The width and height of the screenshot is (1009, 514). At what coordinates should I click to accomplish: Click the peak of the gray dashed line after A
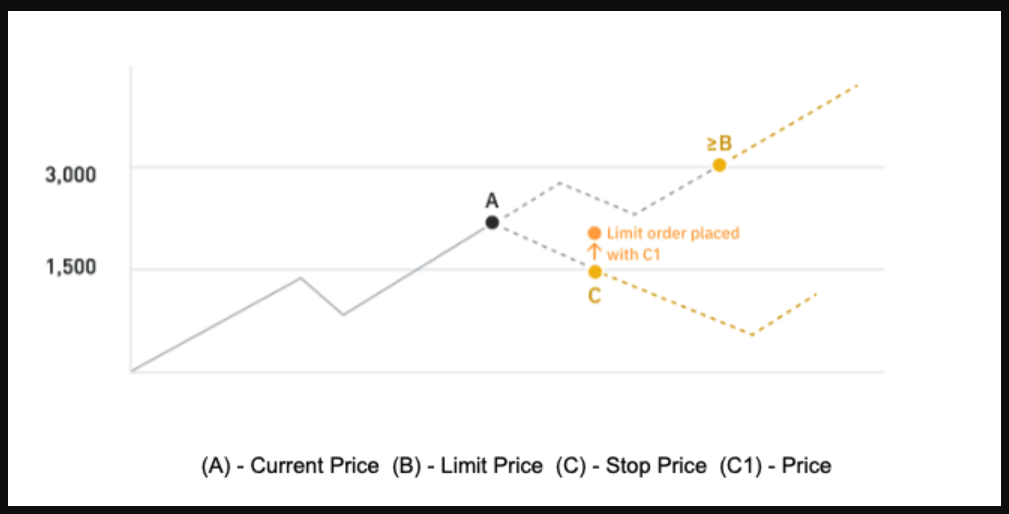coord(560,183)
